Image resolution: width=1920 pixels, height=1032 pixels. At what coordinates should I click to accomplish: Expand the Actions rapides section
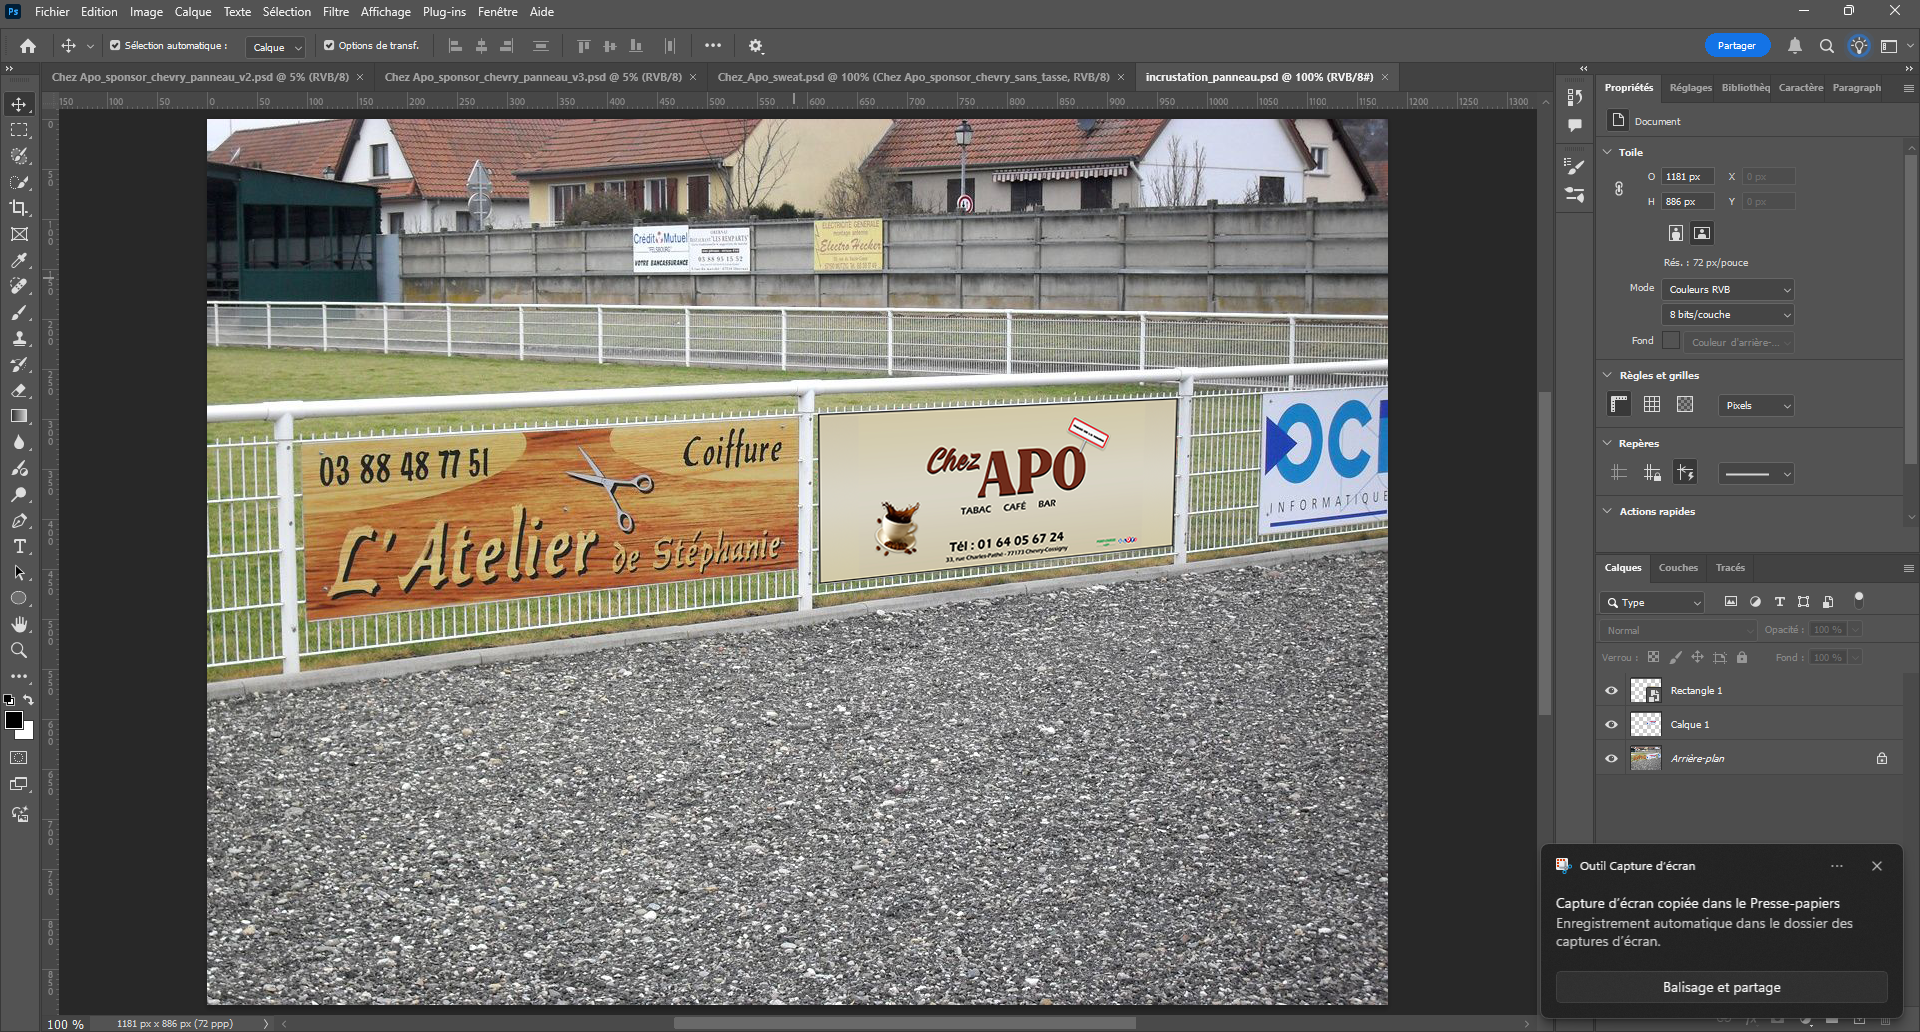pyautogui.click(x=1608, y=511)
